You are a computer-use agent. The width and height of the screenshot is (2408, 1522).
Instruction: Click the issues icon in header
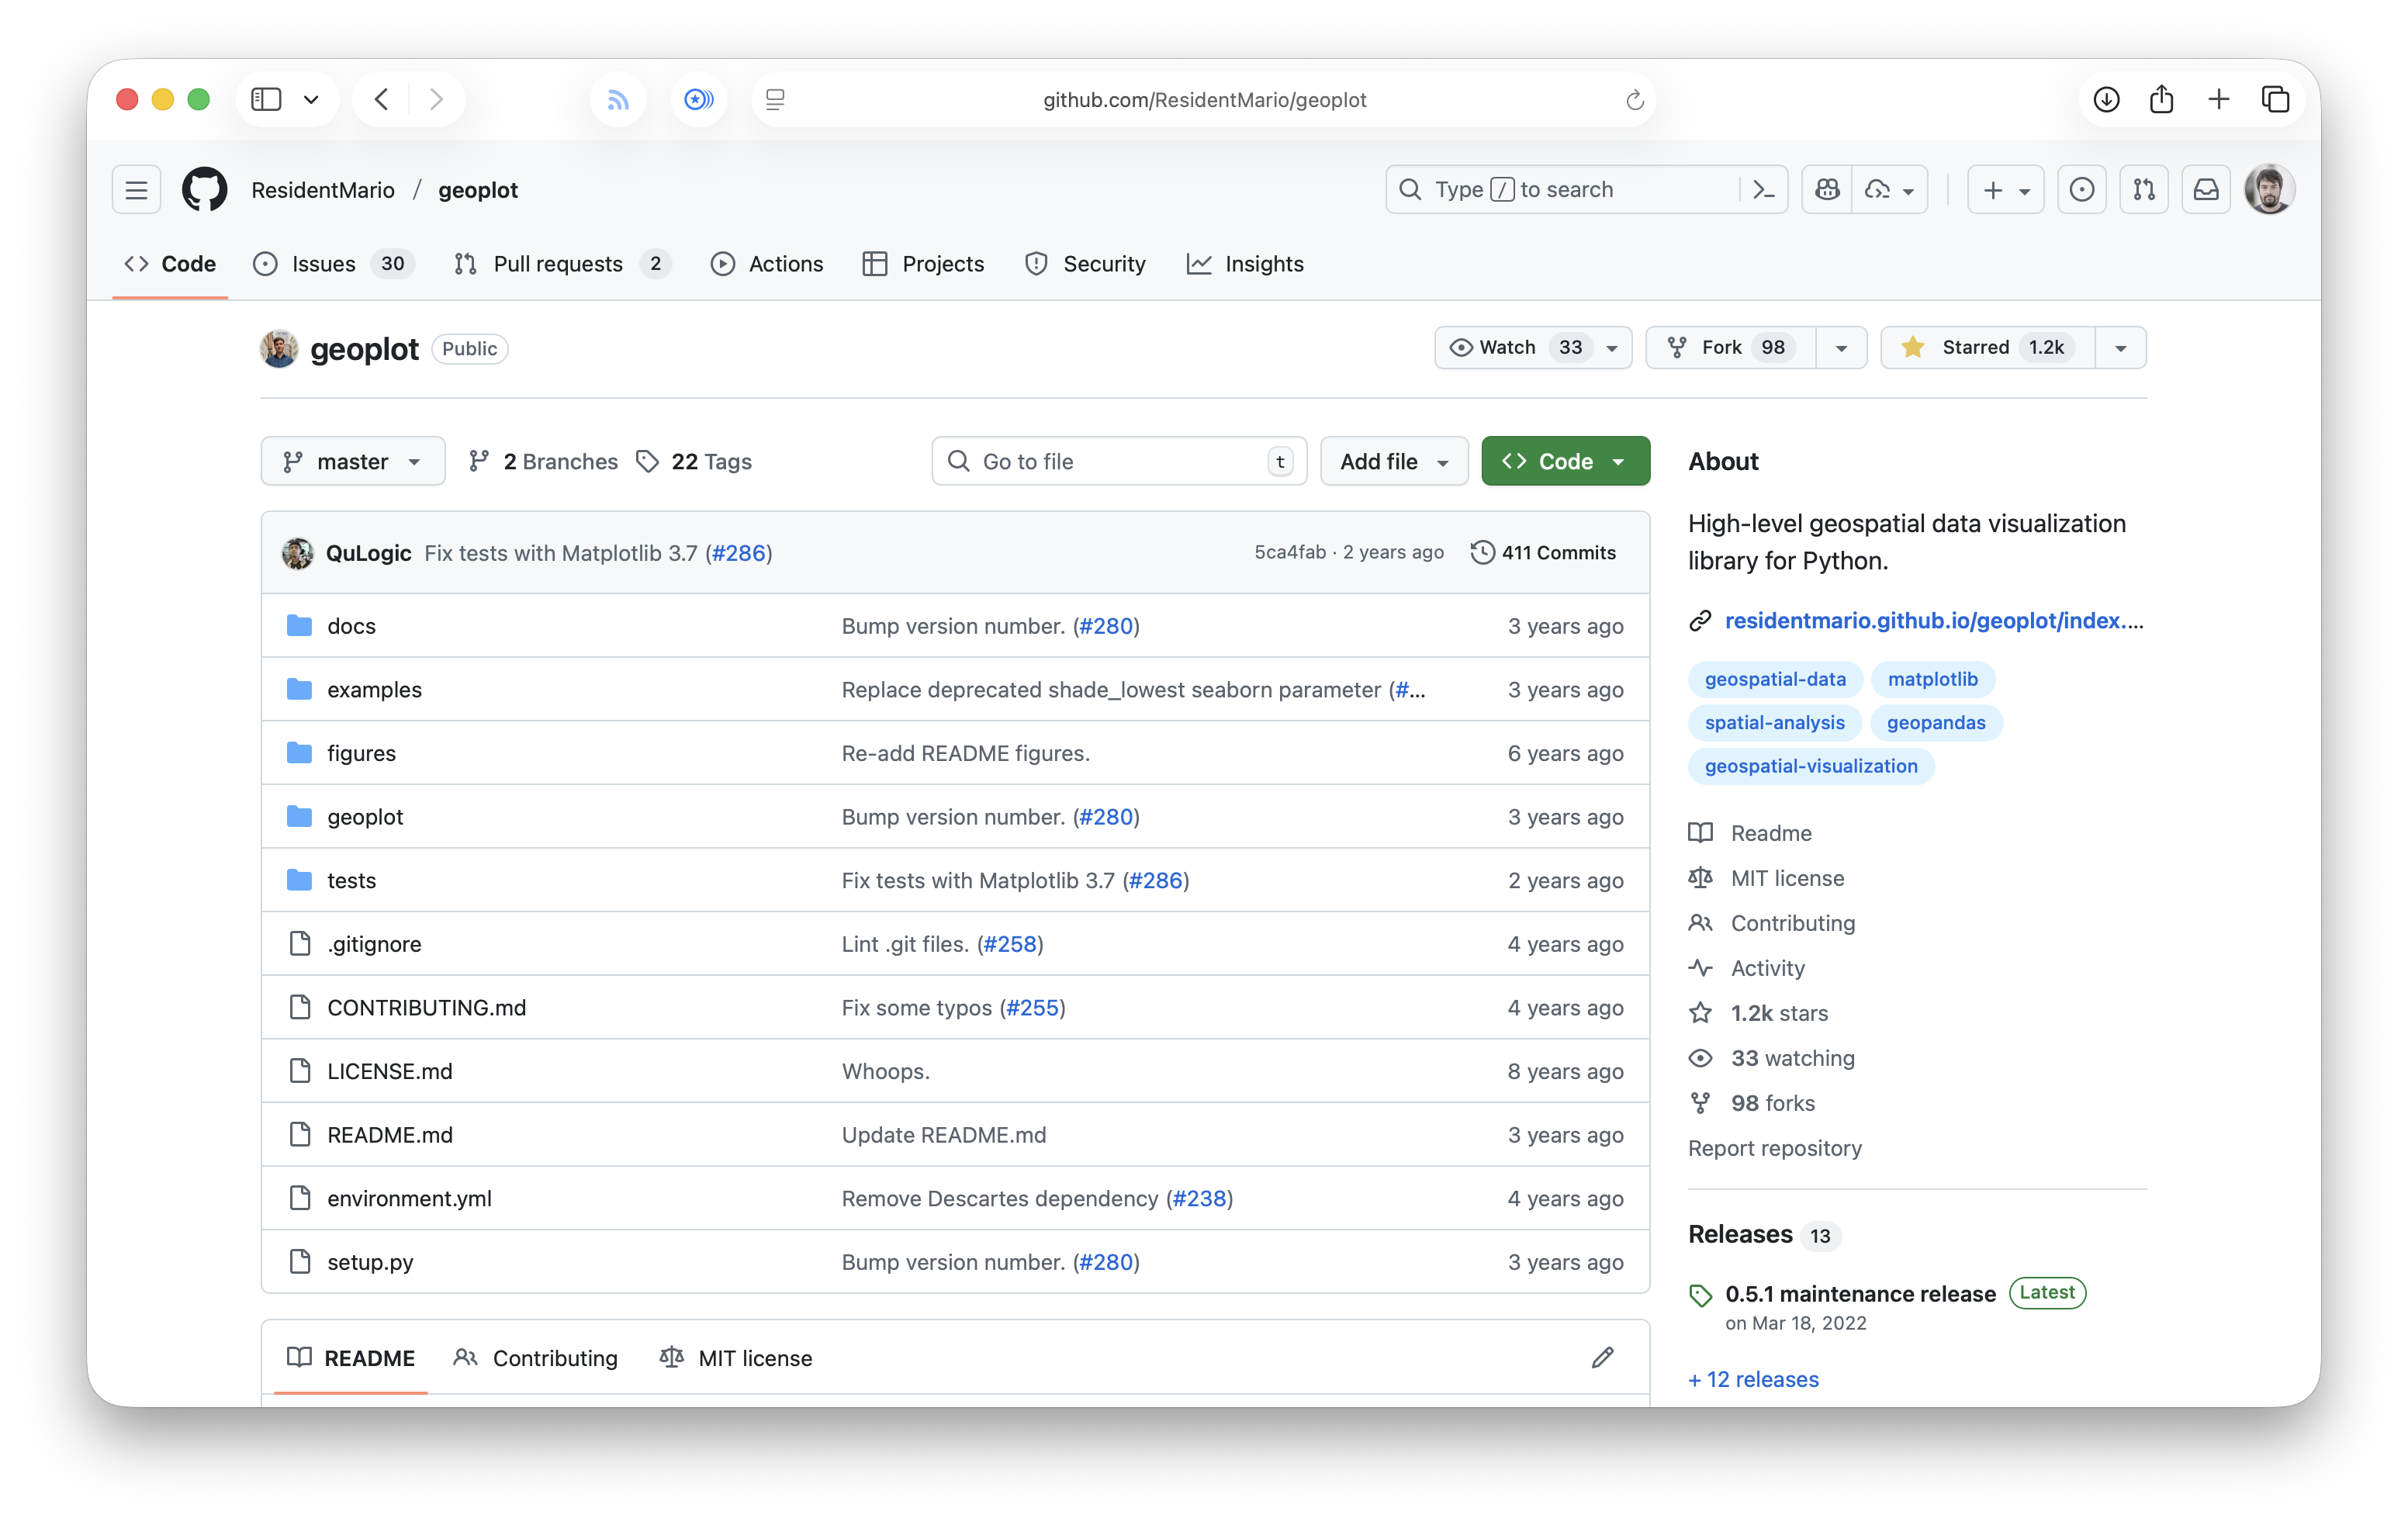2081,190
